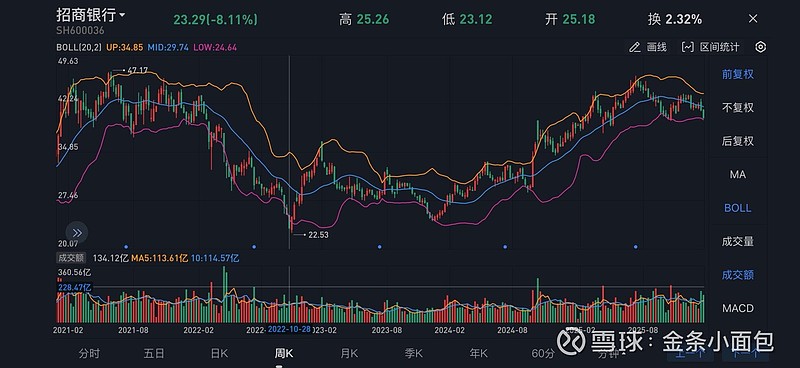Image resolution: width=800 pixels, height=368 pixels.
Task: Click the pink LOW:24.64 band value
Action: click(214, 47)
